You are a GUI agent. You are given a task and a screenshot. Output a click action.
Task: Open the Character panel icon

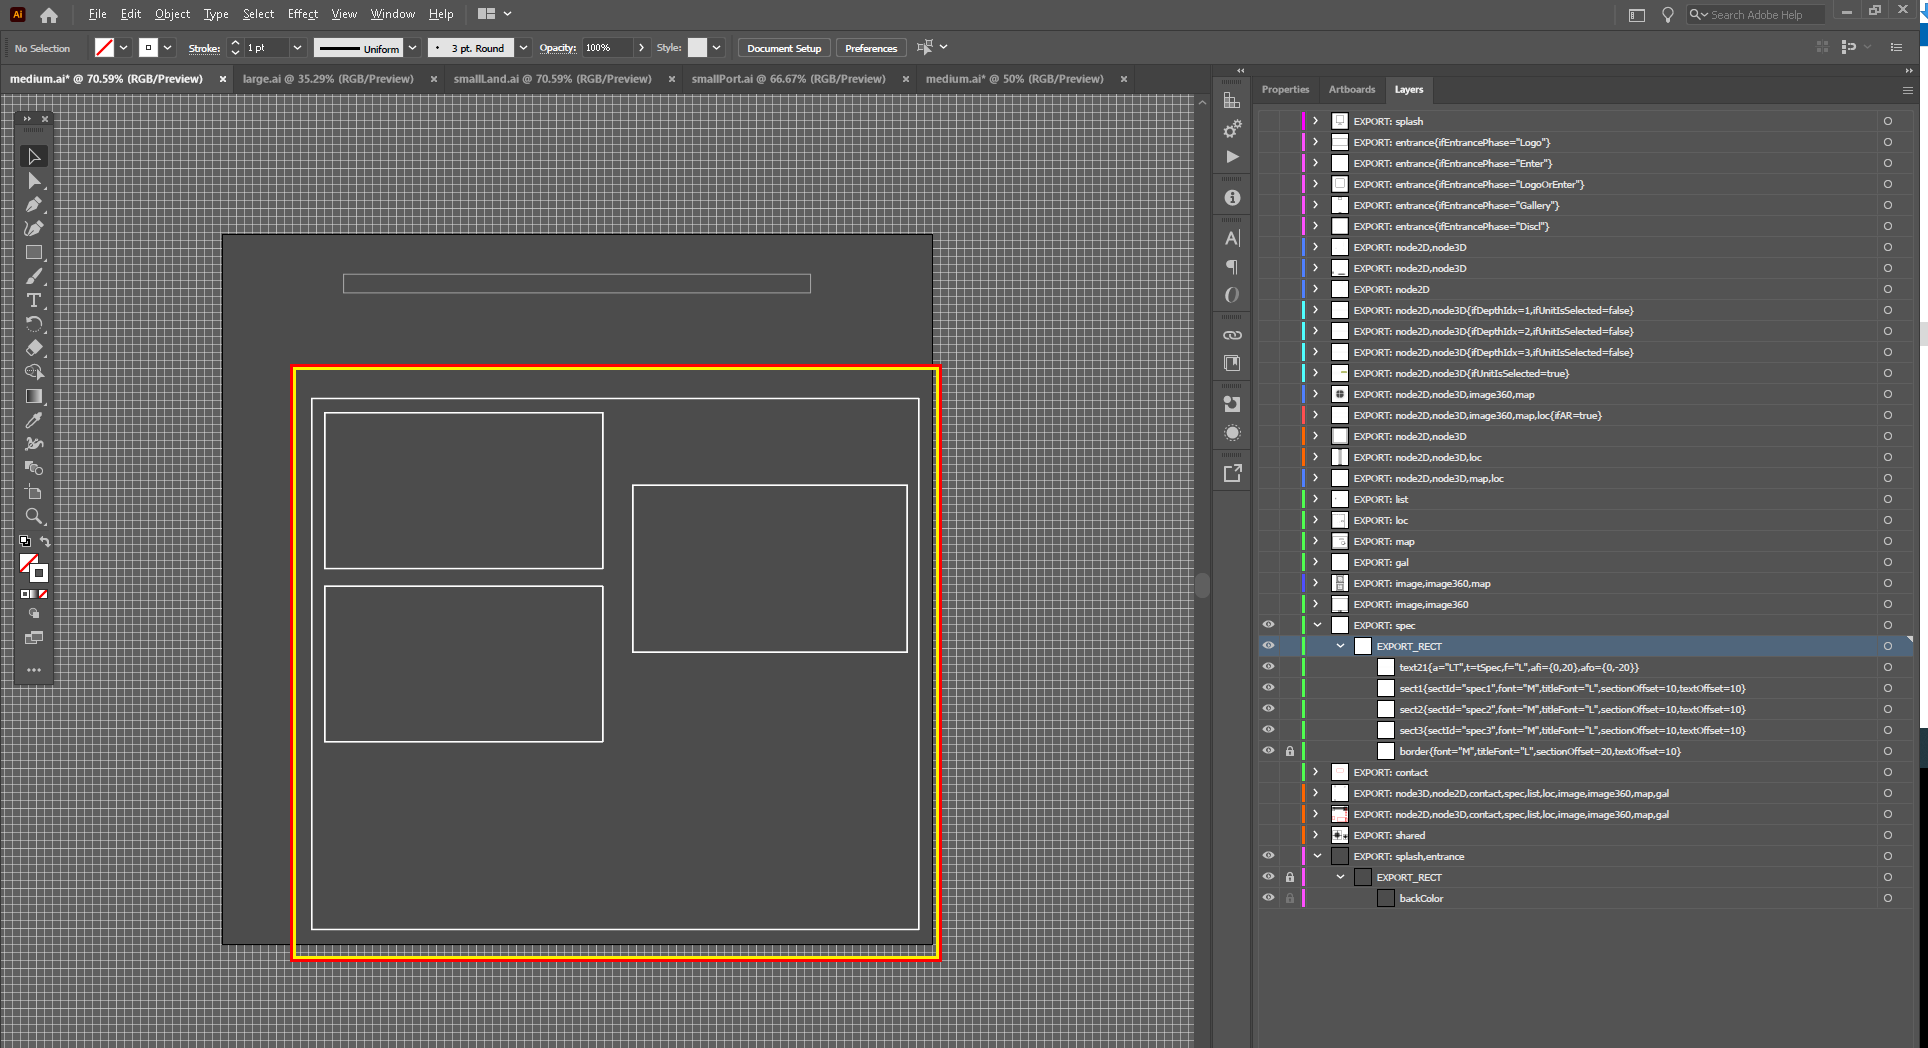click(1232, 238)
